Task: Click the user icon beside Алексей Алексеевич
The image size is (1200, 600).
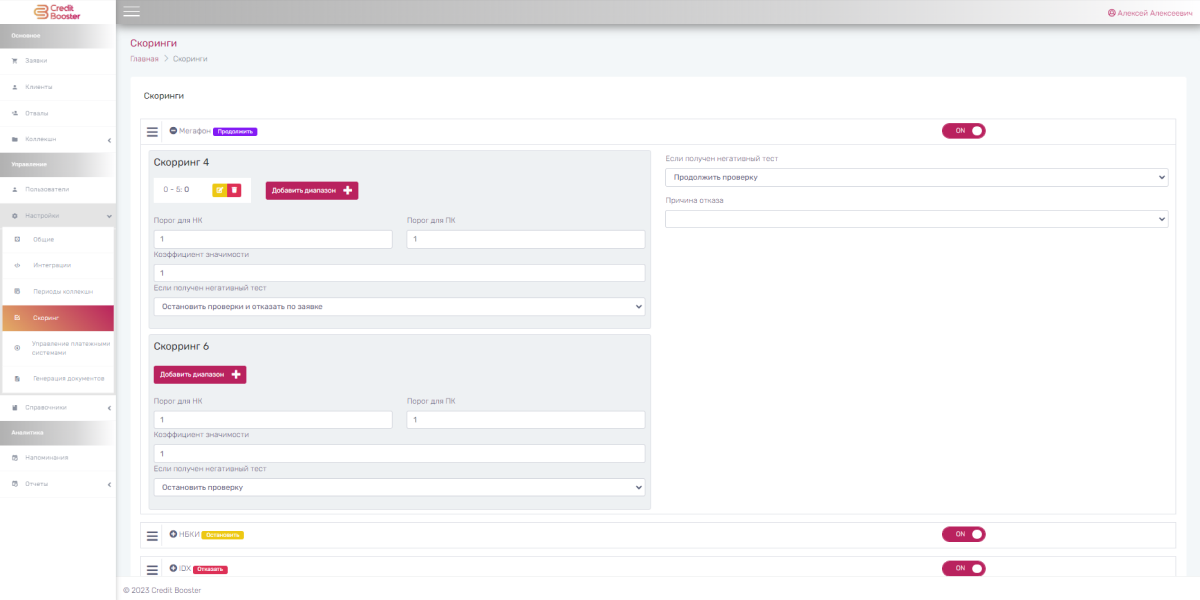Action: pos(1112,13)
